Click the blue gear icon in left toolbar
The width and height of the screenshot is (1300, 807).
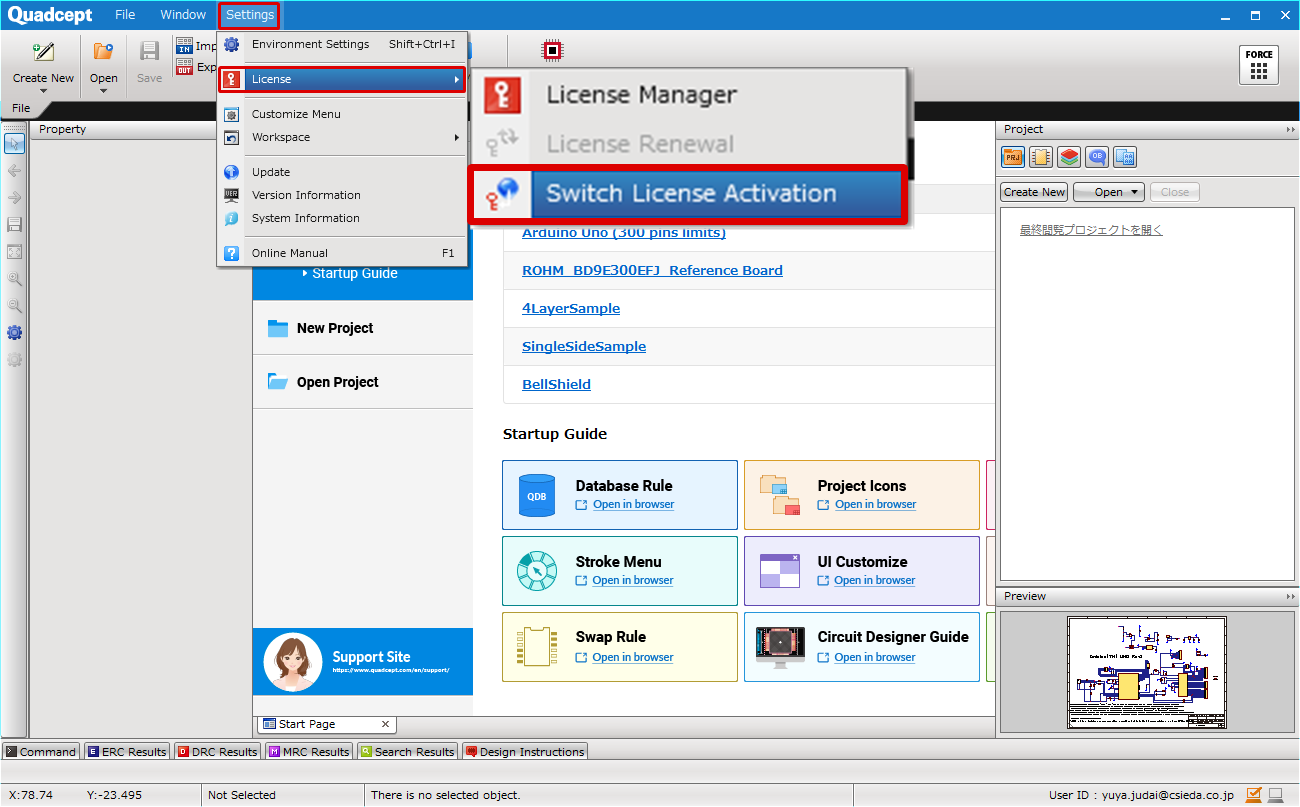pos(14,333)
